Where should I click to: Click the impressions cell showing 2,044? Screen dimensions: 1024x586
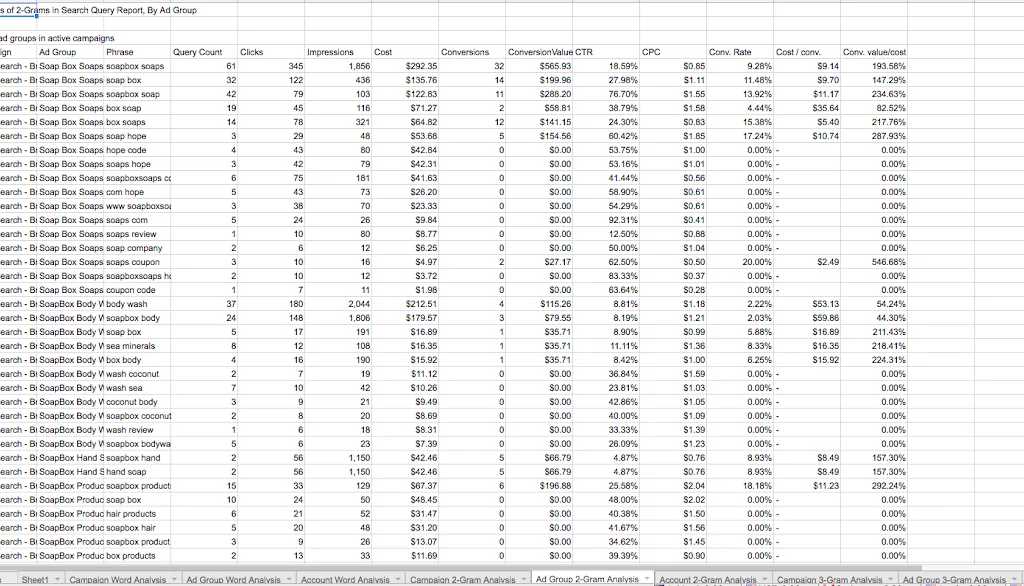pyautogui.click(x=338, y=304)
